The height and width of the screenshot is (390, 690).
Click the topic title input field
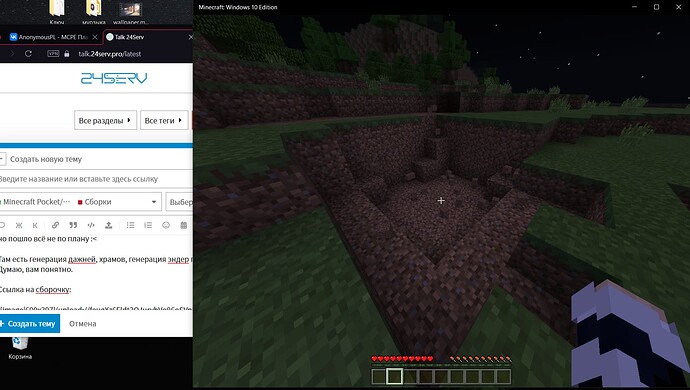click(x=96, y=179)
